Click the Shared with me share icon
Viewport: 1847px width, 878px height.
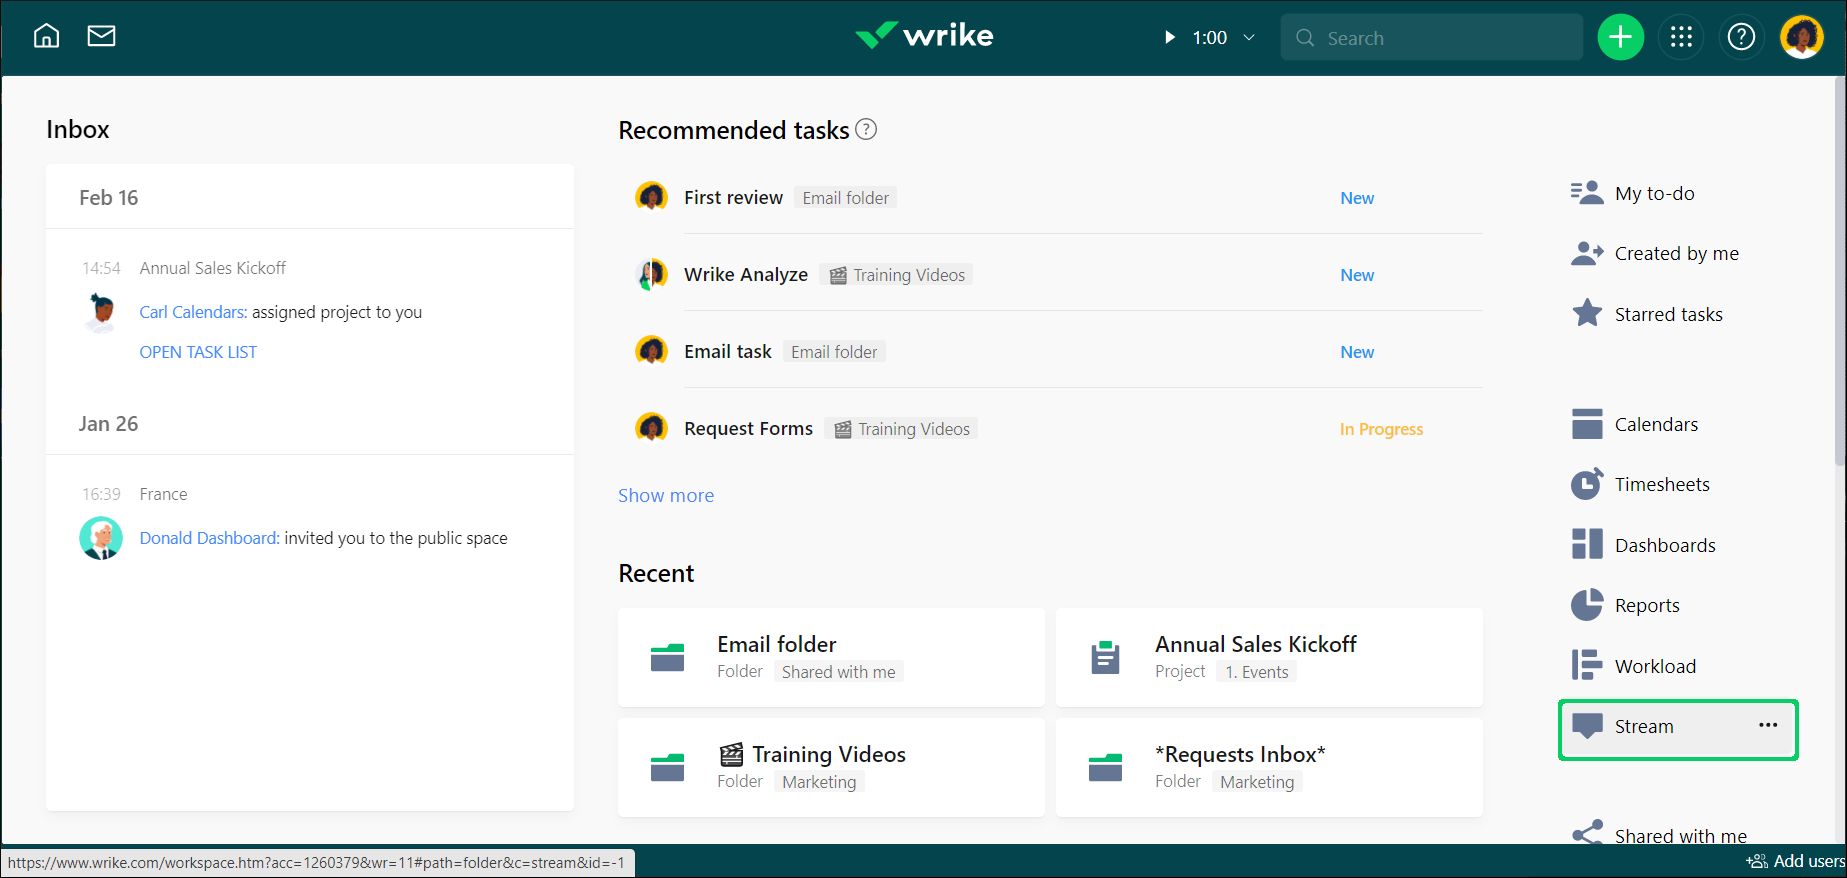click(1587, 832)
